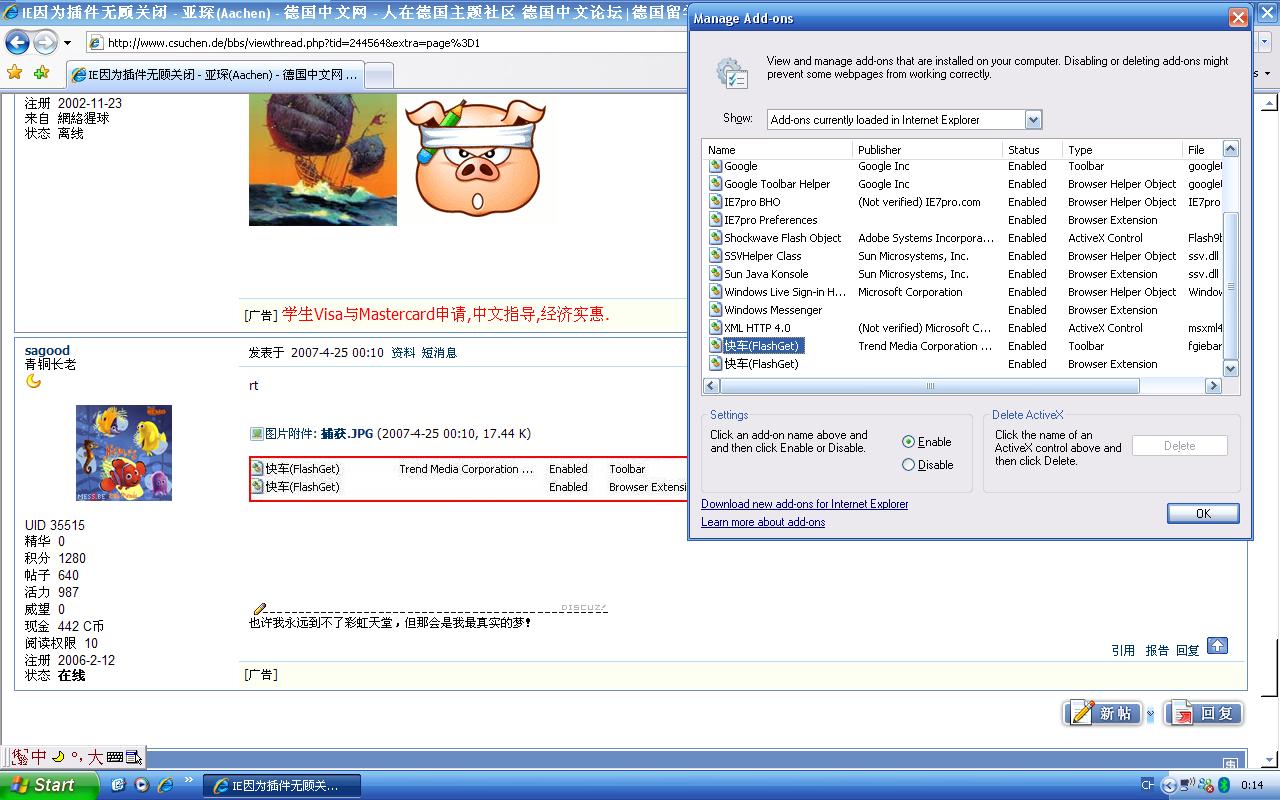The height and width of the screenshot is (800, 1280).
Task: Open the Show dropdown in Manage Add-ons
Action: [x=1034, y=120]
